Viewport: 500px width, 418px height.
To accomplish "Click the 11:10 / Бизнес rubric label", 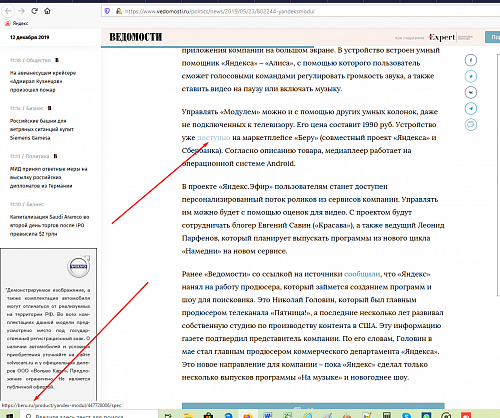I will coord(27,204).
